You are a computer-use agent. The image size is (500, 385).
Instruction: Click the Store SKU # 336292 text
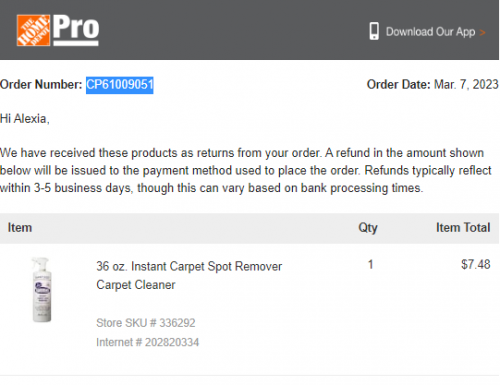coord(146,323)
